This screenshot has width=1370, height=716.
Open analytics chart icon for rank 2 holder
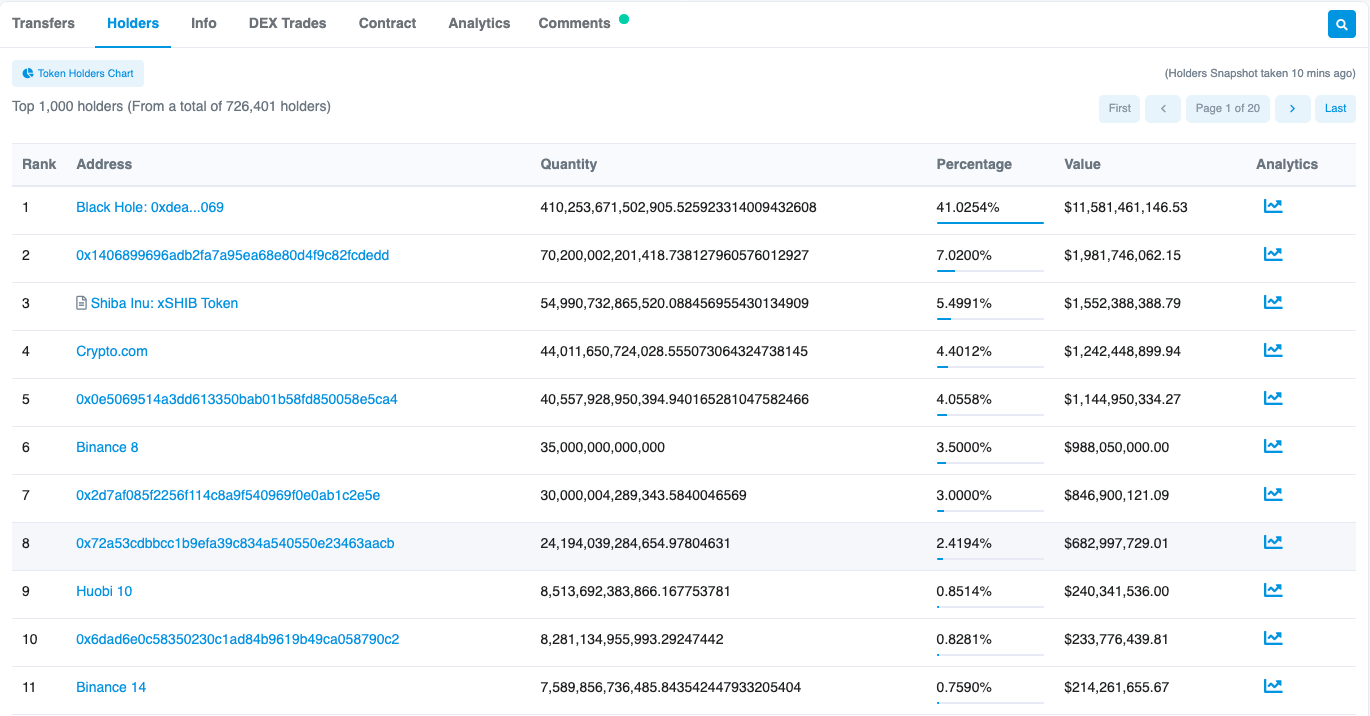pyautogui.click(x=1272, y=255)
